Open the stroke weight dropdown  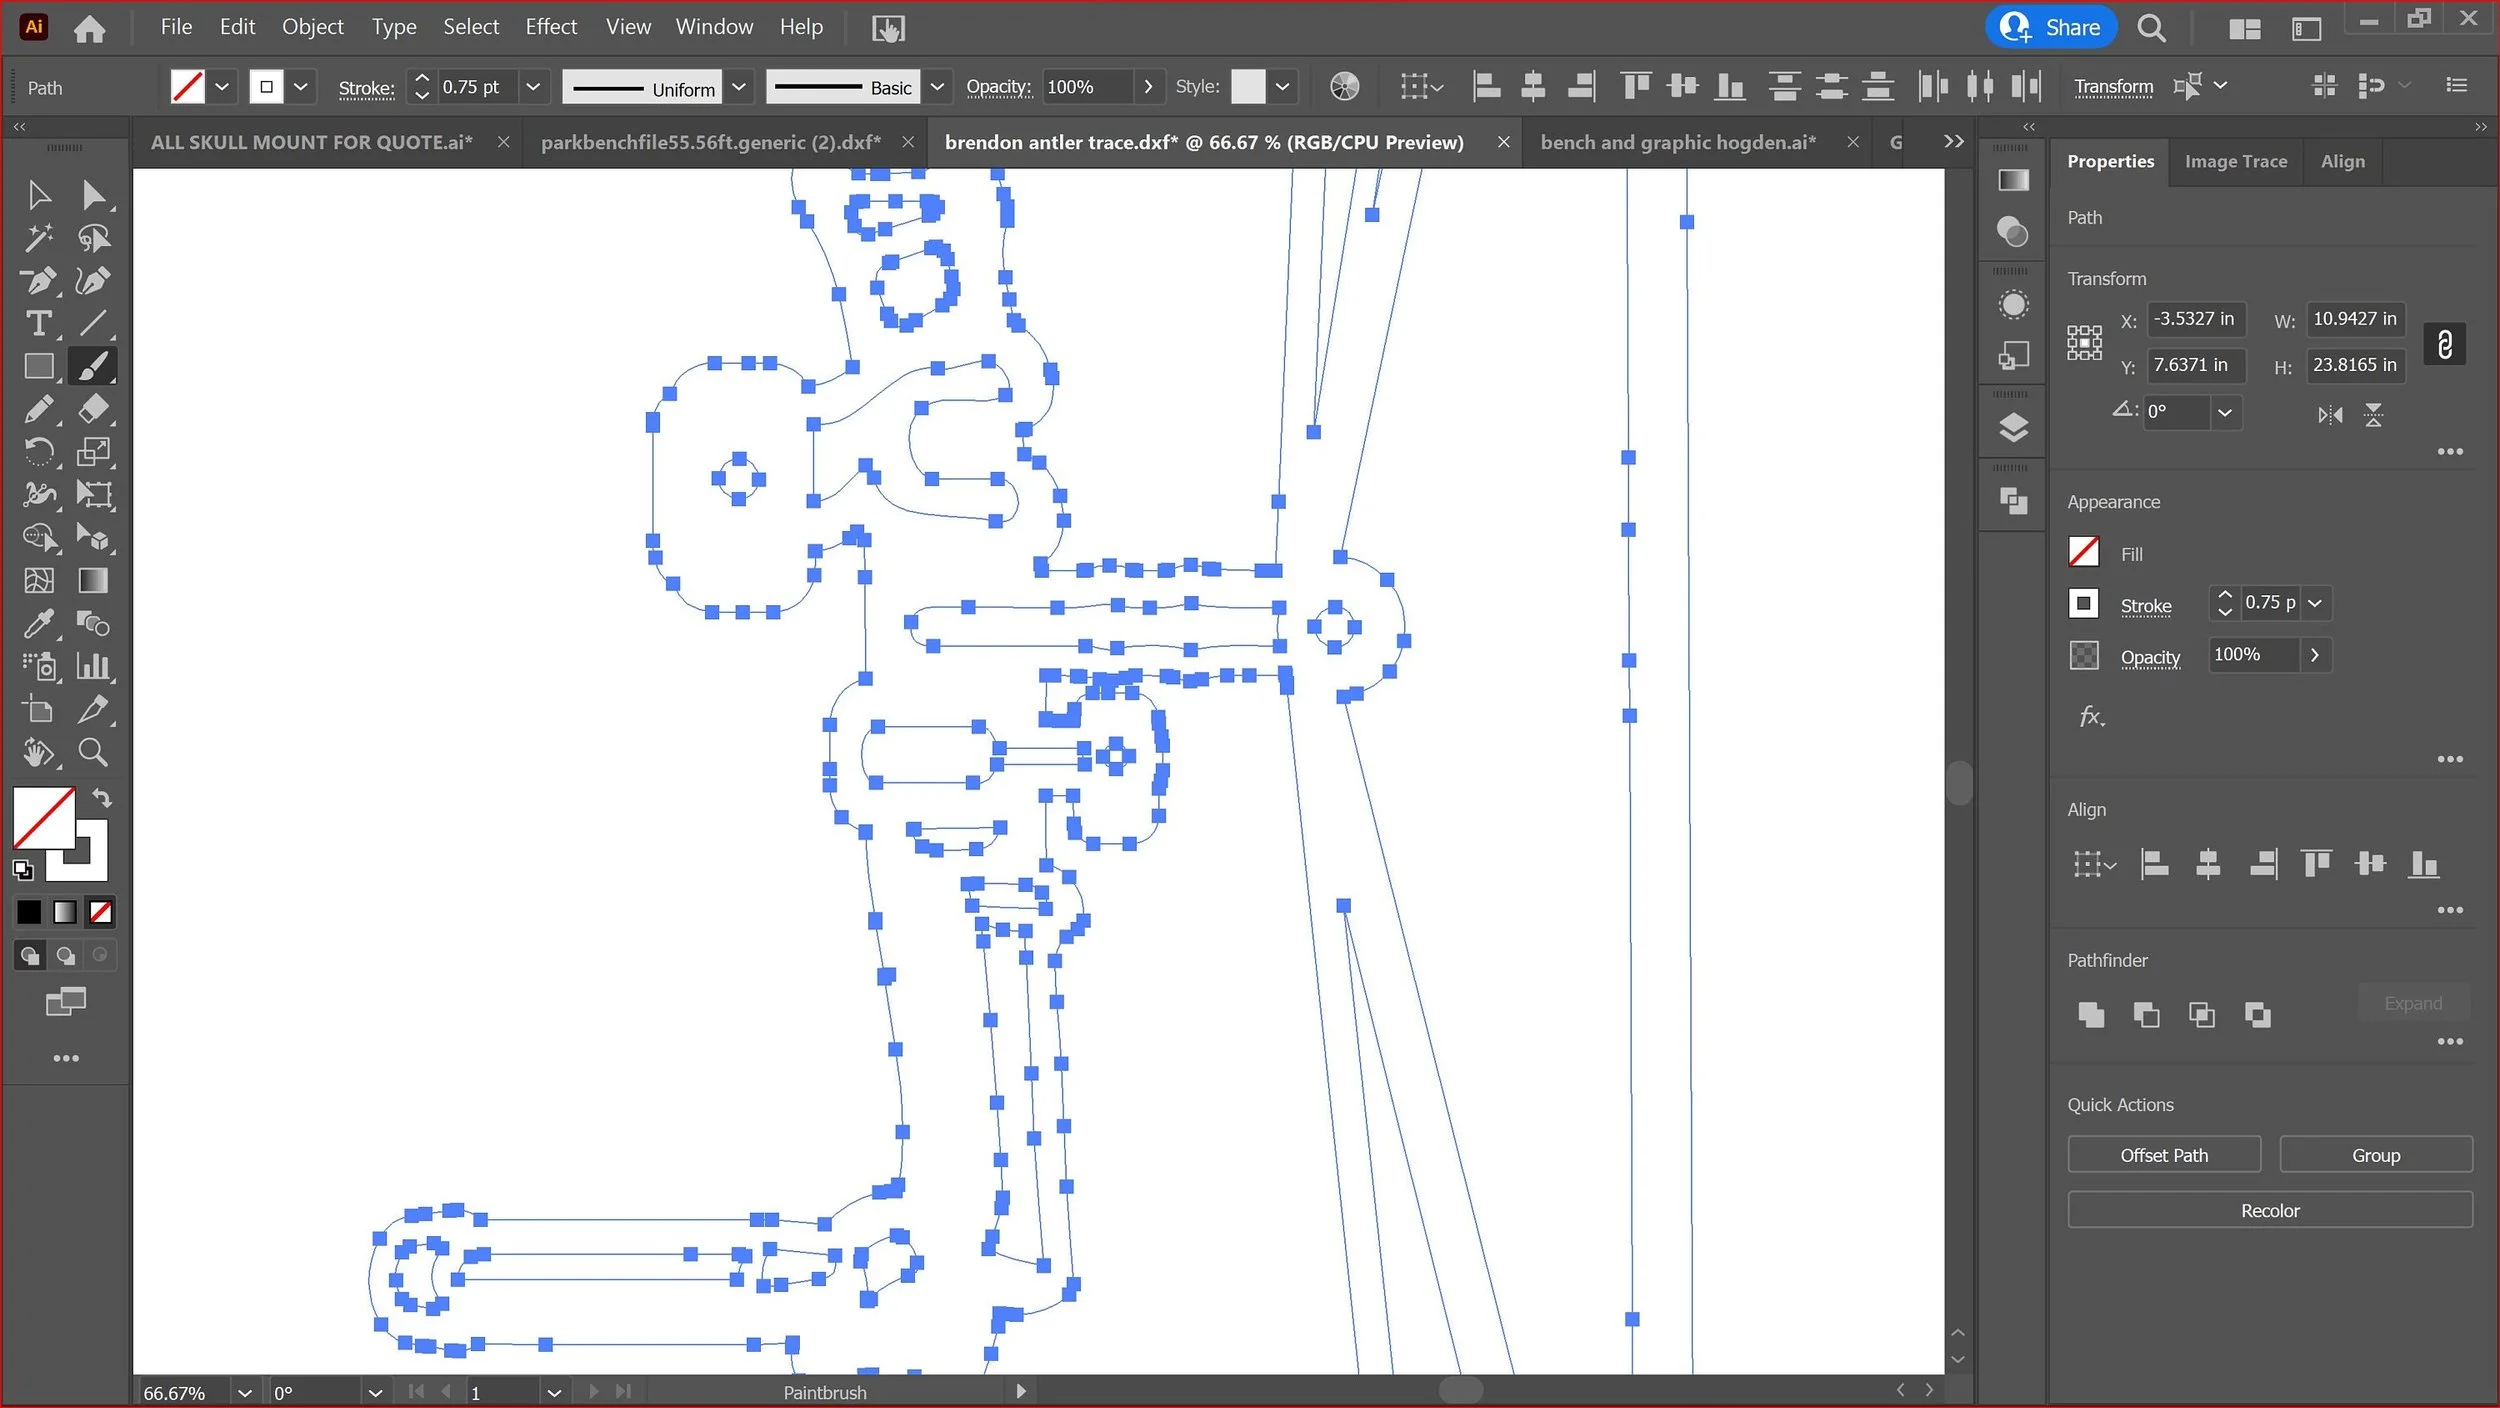click(533, 87)
